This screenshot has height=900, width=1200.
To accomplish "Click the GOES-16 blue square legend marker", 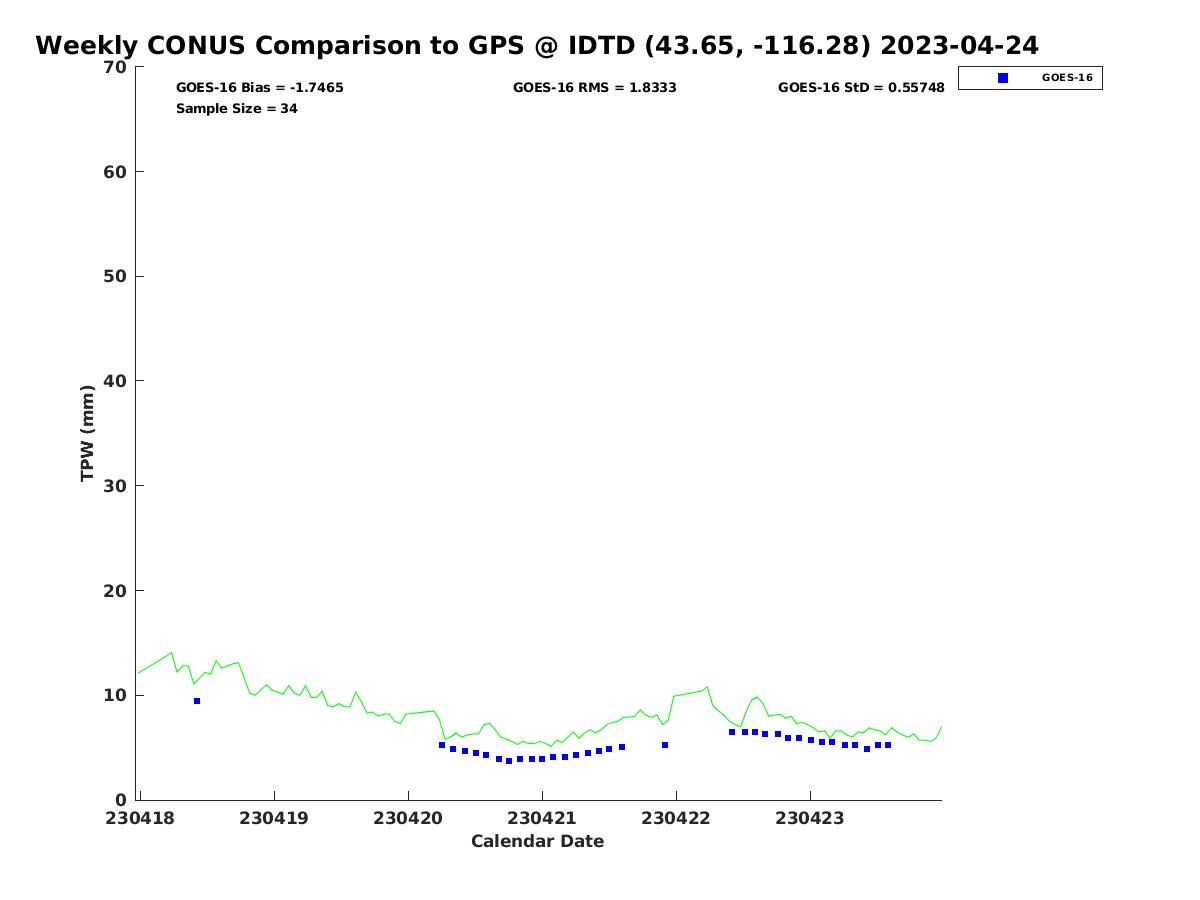I will click(x=1003, y=78).
